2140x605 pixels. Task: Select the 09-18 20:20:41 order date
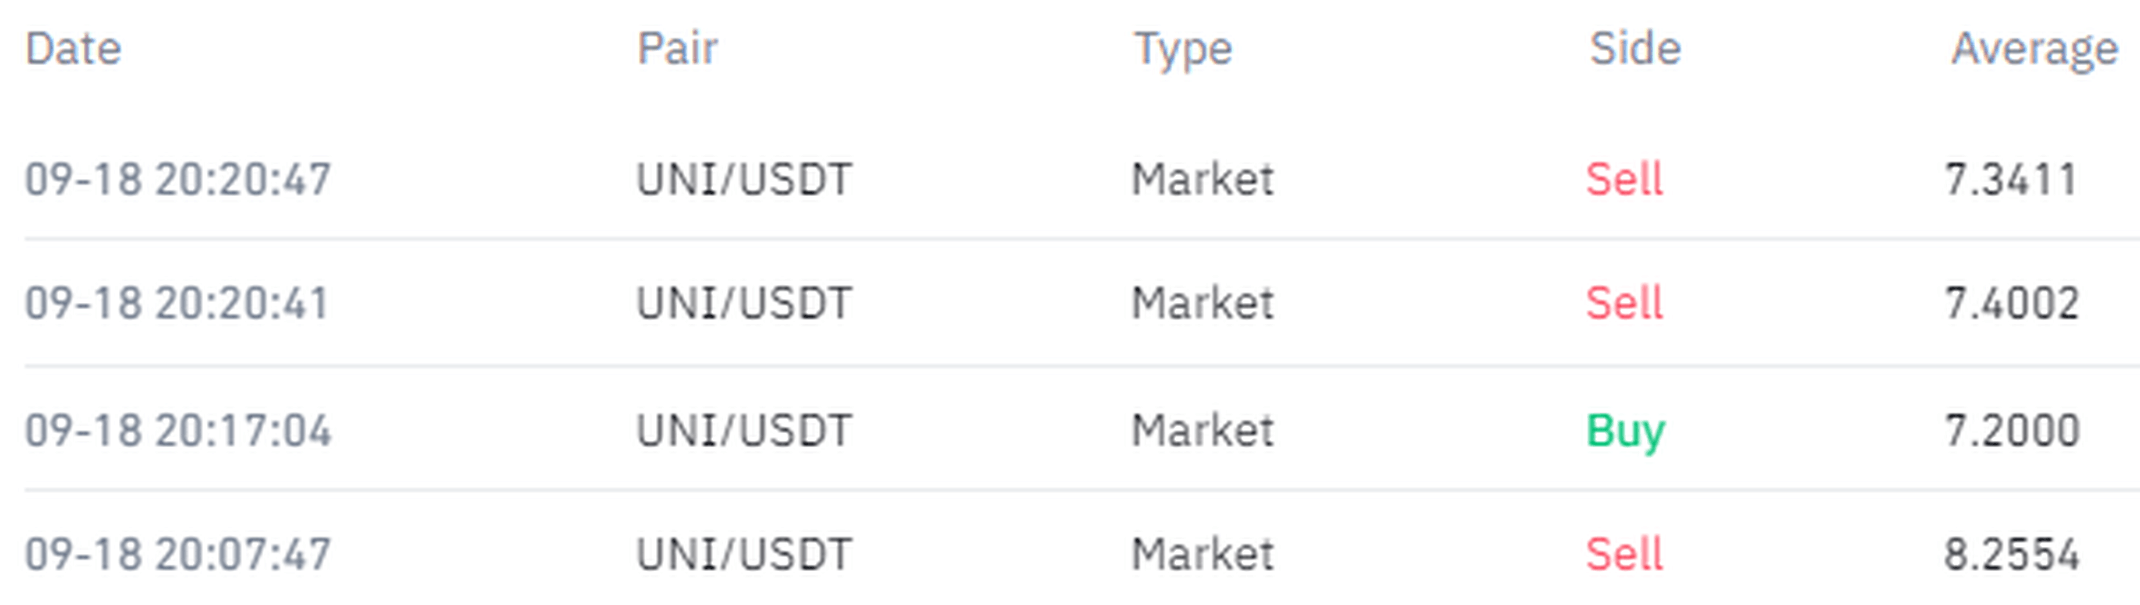pyautogui.click(x=177, y=303)
